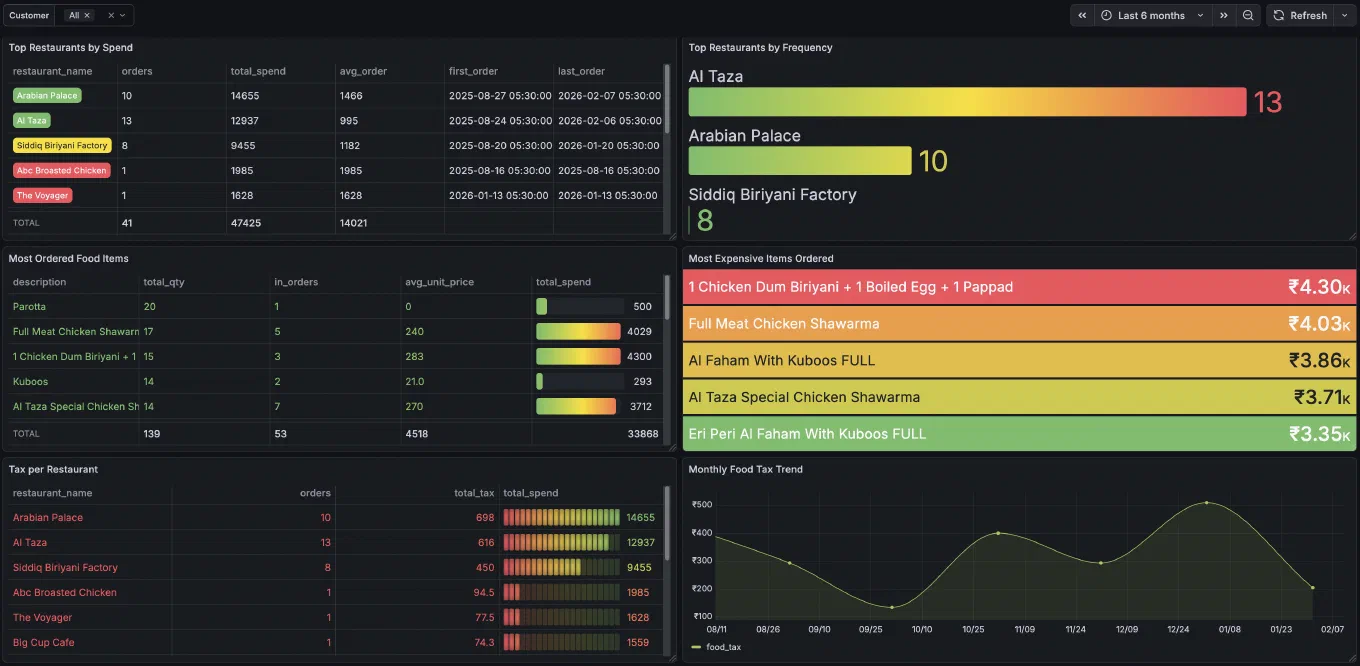Click Al Taza Special Chicken Shawarma card
This screenshot has height=666, width=1360.
coord(1020,397)
